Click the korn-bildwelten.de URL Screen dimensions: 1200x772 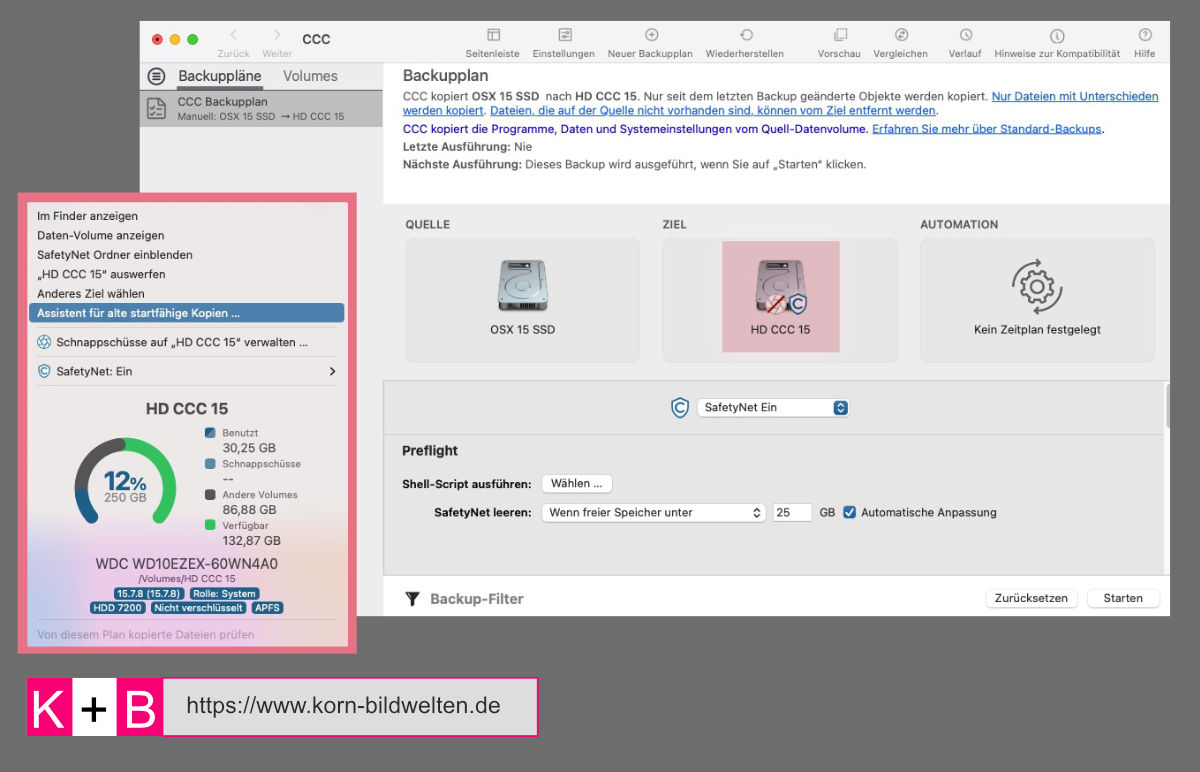343,706
